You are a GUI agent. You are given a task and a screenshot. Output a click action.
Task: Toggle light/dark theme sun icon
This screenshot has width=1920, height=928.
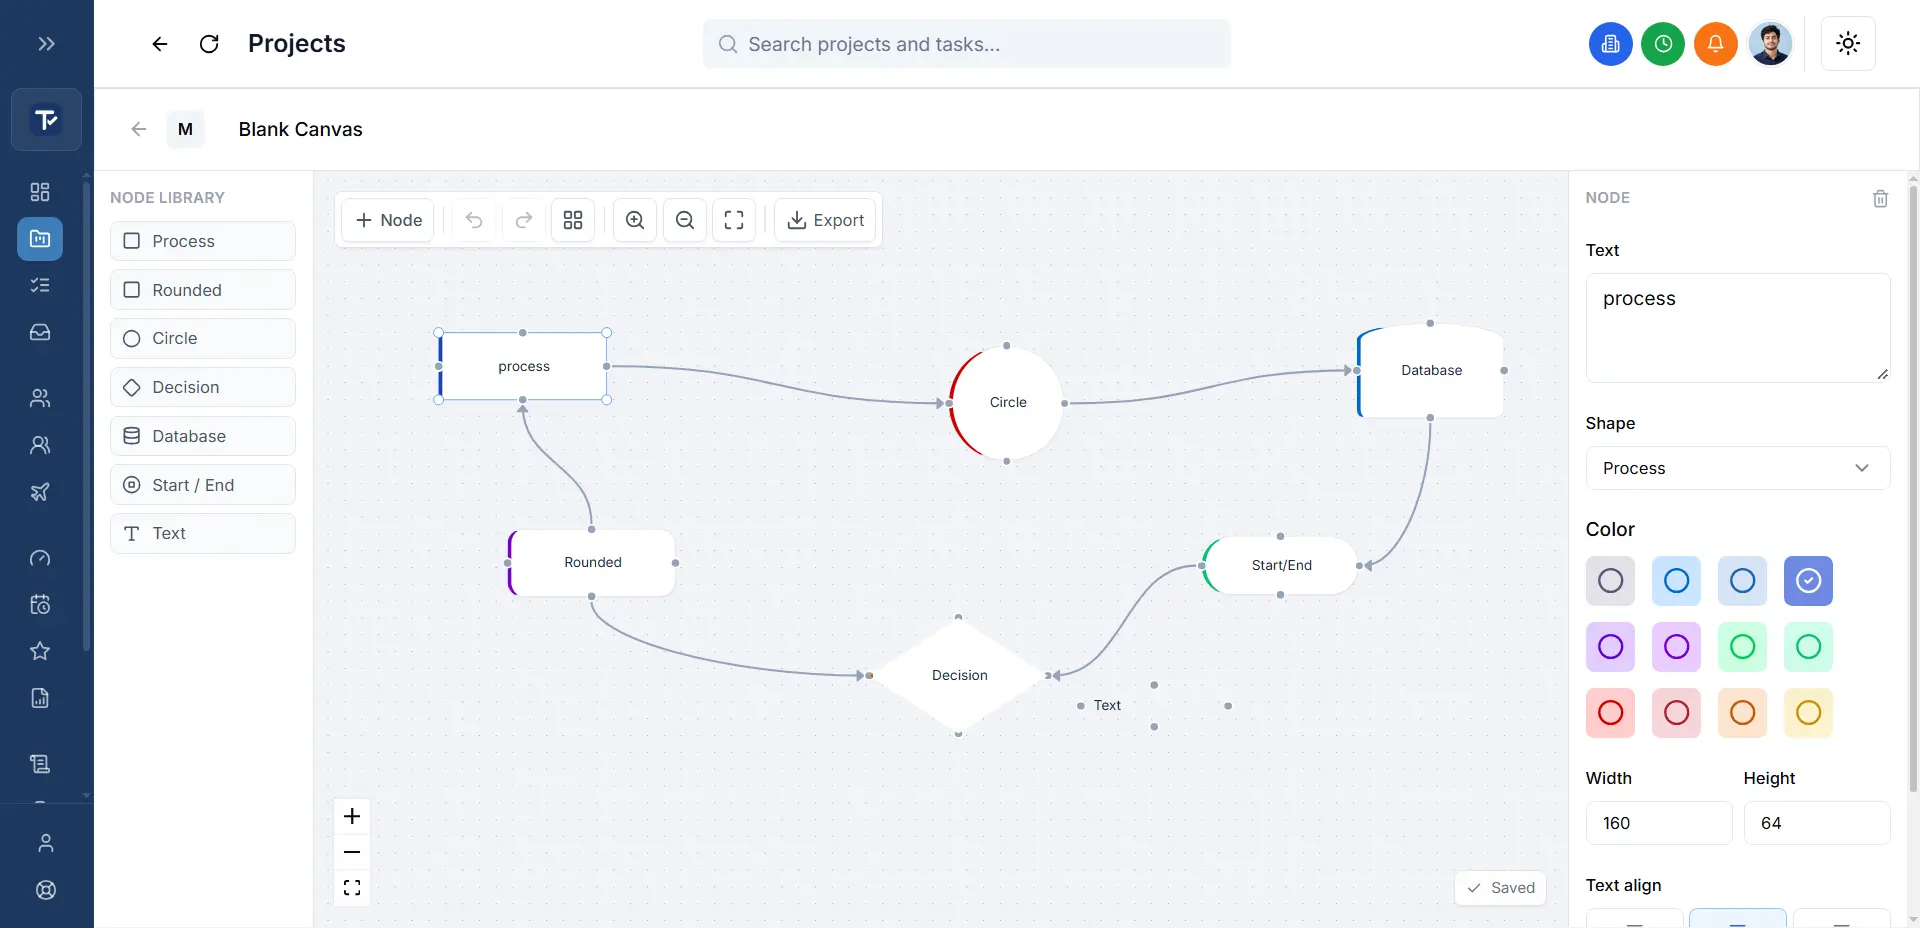pos(1848,44)
